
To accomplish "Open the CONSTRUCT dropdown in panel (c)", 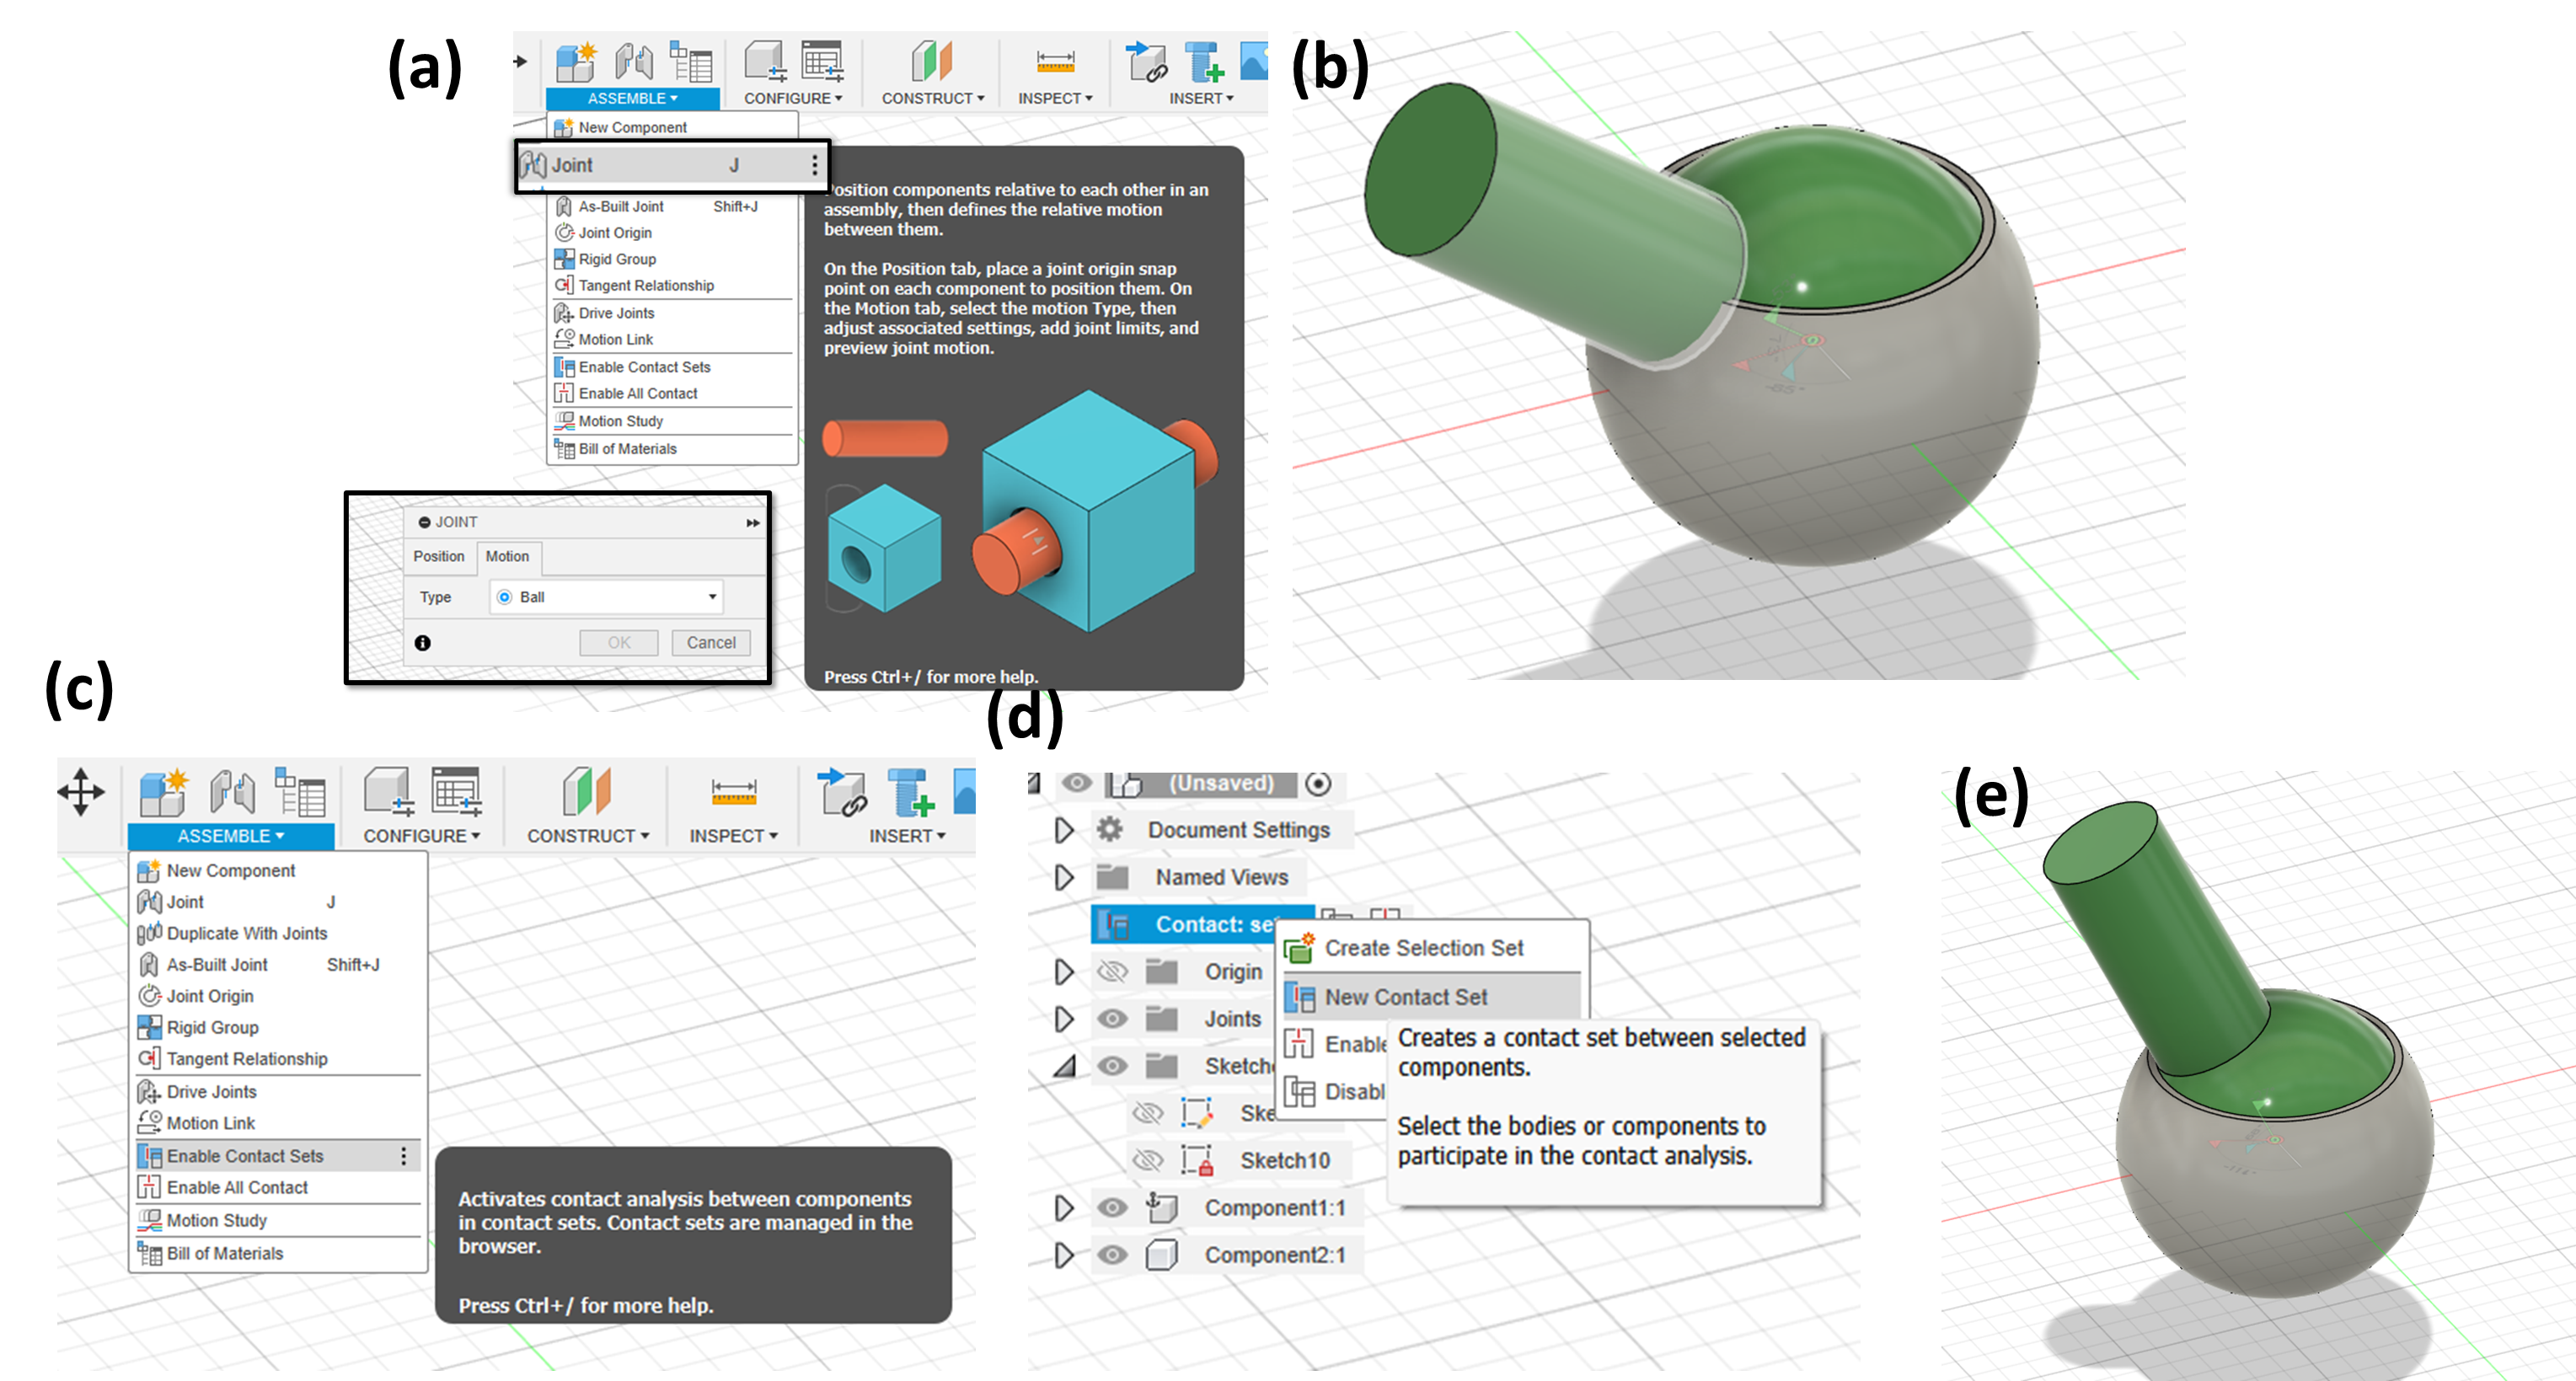I will pos(588,836).
